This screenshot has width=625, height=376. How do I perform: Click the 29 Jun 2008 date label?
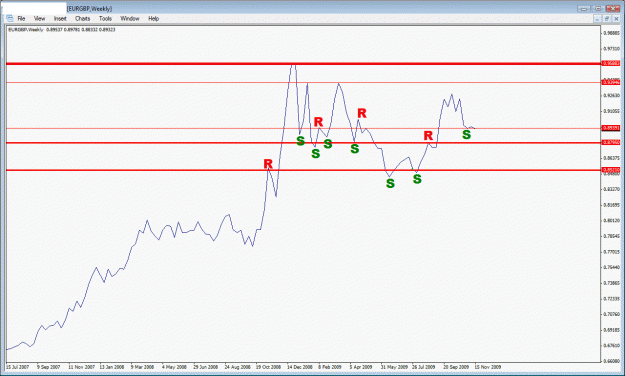click(206, 367)
